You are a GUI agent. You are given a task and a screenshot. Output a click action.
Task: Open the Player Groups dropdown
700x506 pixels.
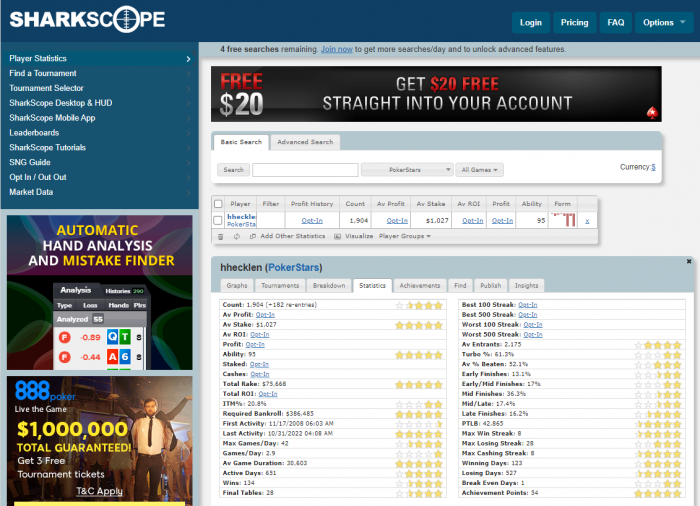click(x=404, y=236)
